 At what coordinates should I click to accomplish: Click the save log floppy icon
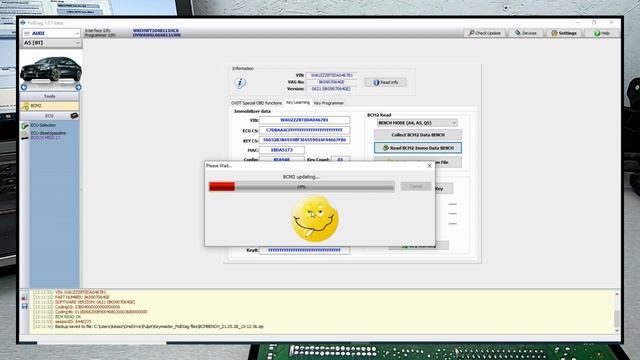[x=24, y=306]
